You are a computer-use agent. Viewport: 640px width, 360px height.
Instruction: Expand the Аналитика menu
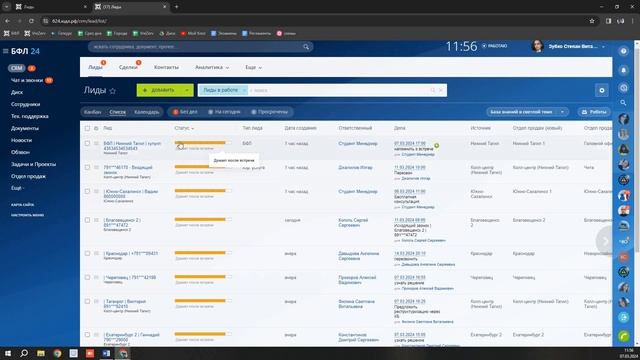tap(212, 67)
